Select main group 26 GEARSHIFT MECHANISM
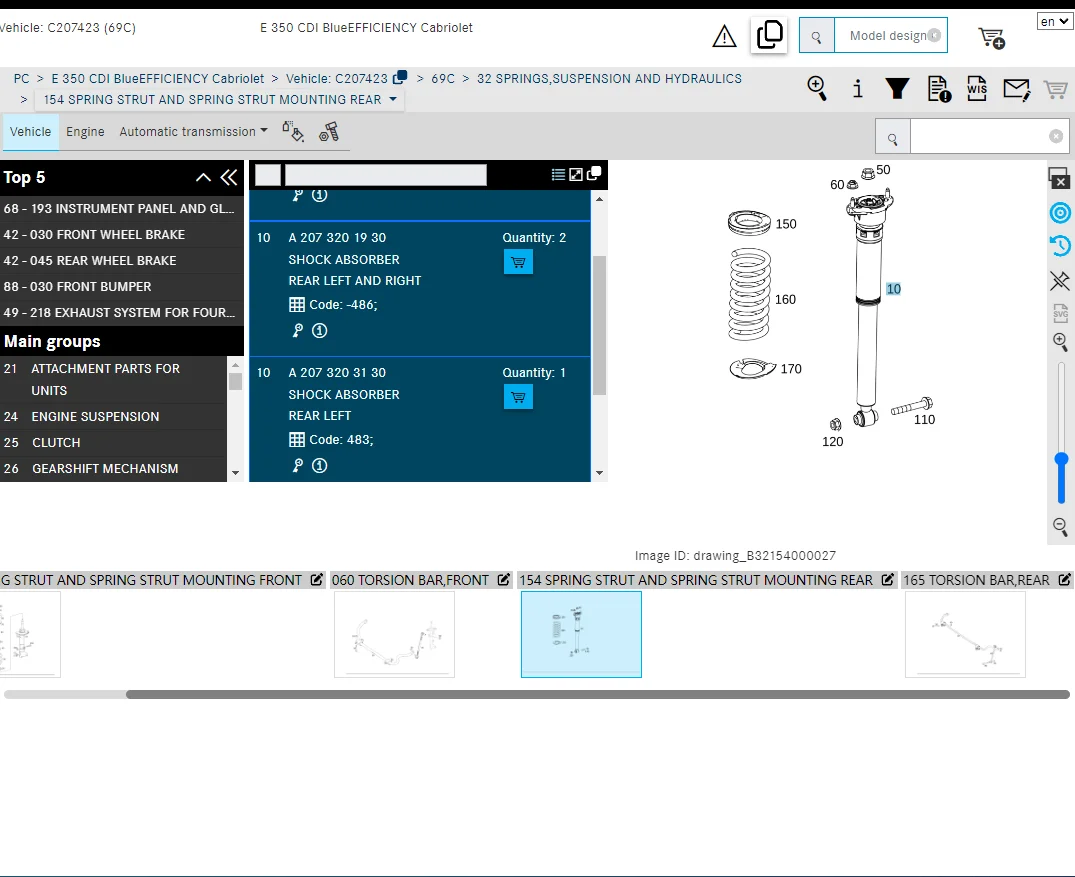This screenshot has width=1075, height=877. pos(113,469)
